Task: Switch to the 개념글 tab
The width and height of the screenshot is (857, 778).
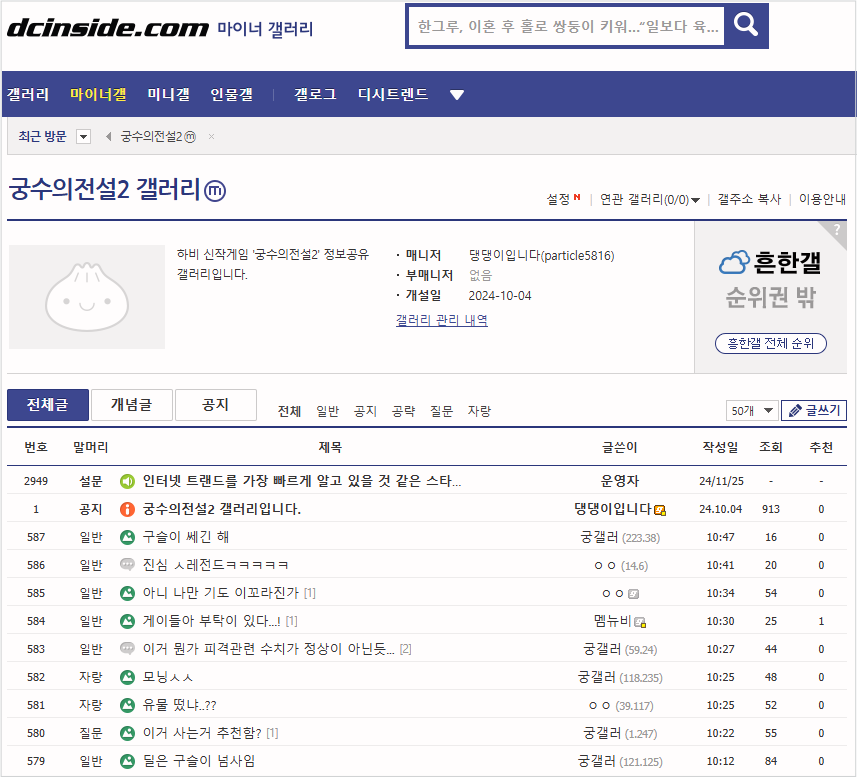Action: (132, 405)
